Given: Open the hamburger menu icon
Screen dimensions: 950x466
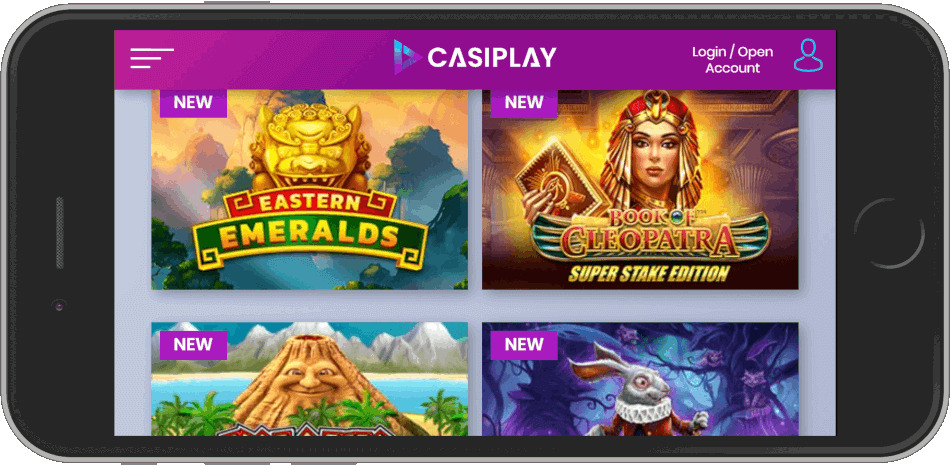Looking at the screenshot, I should tap(151, 58).
